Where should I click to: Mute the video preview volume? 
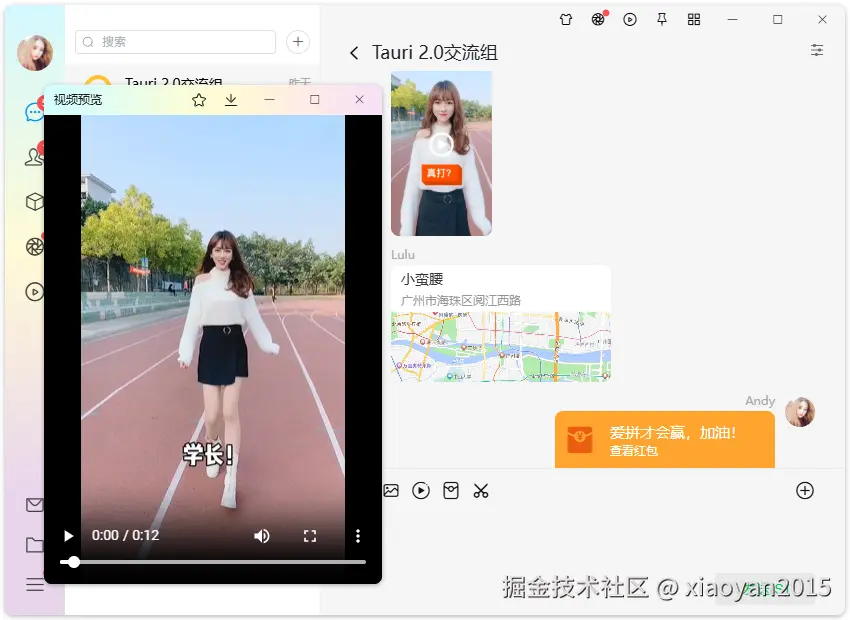point(261,536)
